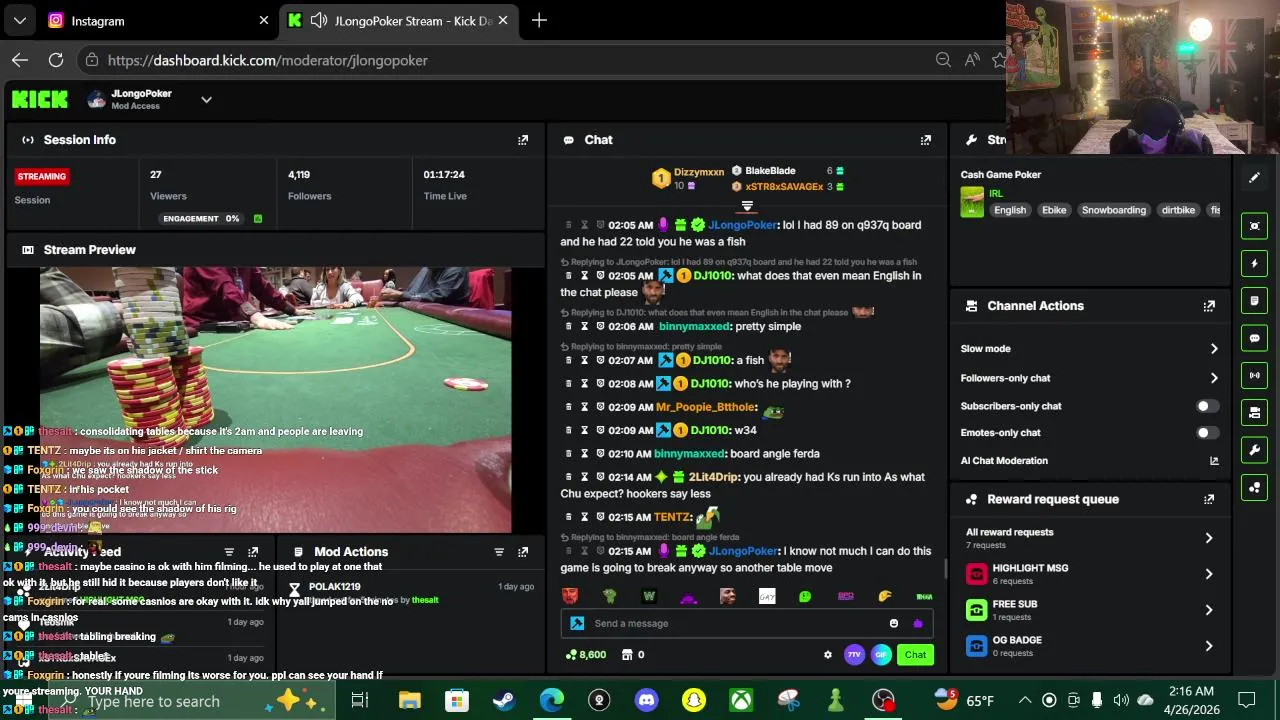This screenshot has height=720, width=1280.
Task: Click the browser address bar URL
Action: [x=268, y=60]
